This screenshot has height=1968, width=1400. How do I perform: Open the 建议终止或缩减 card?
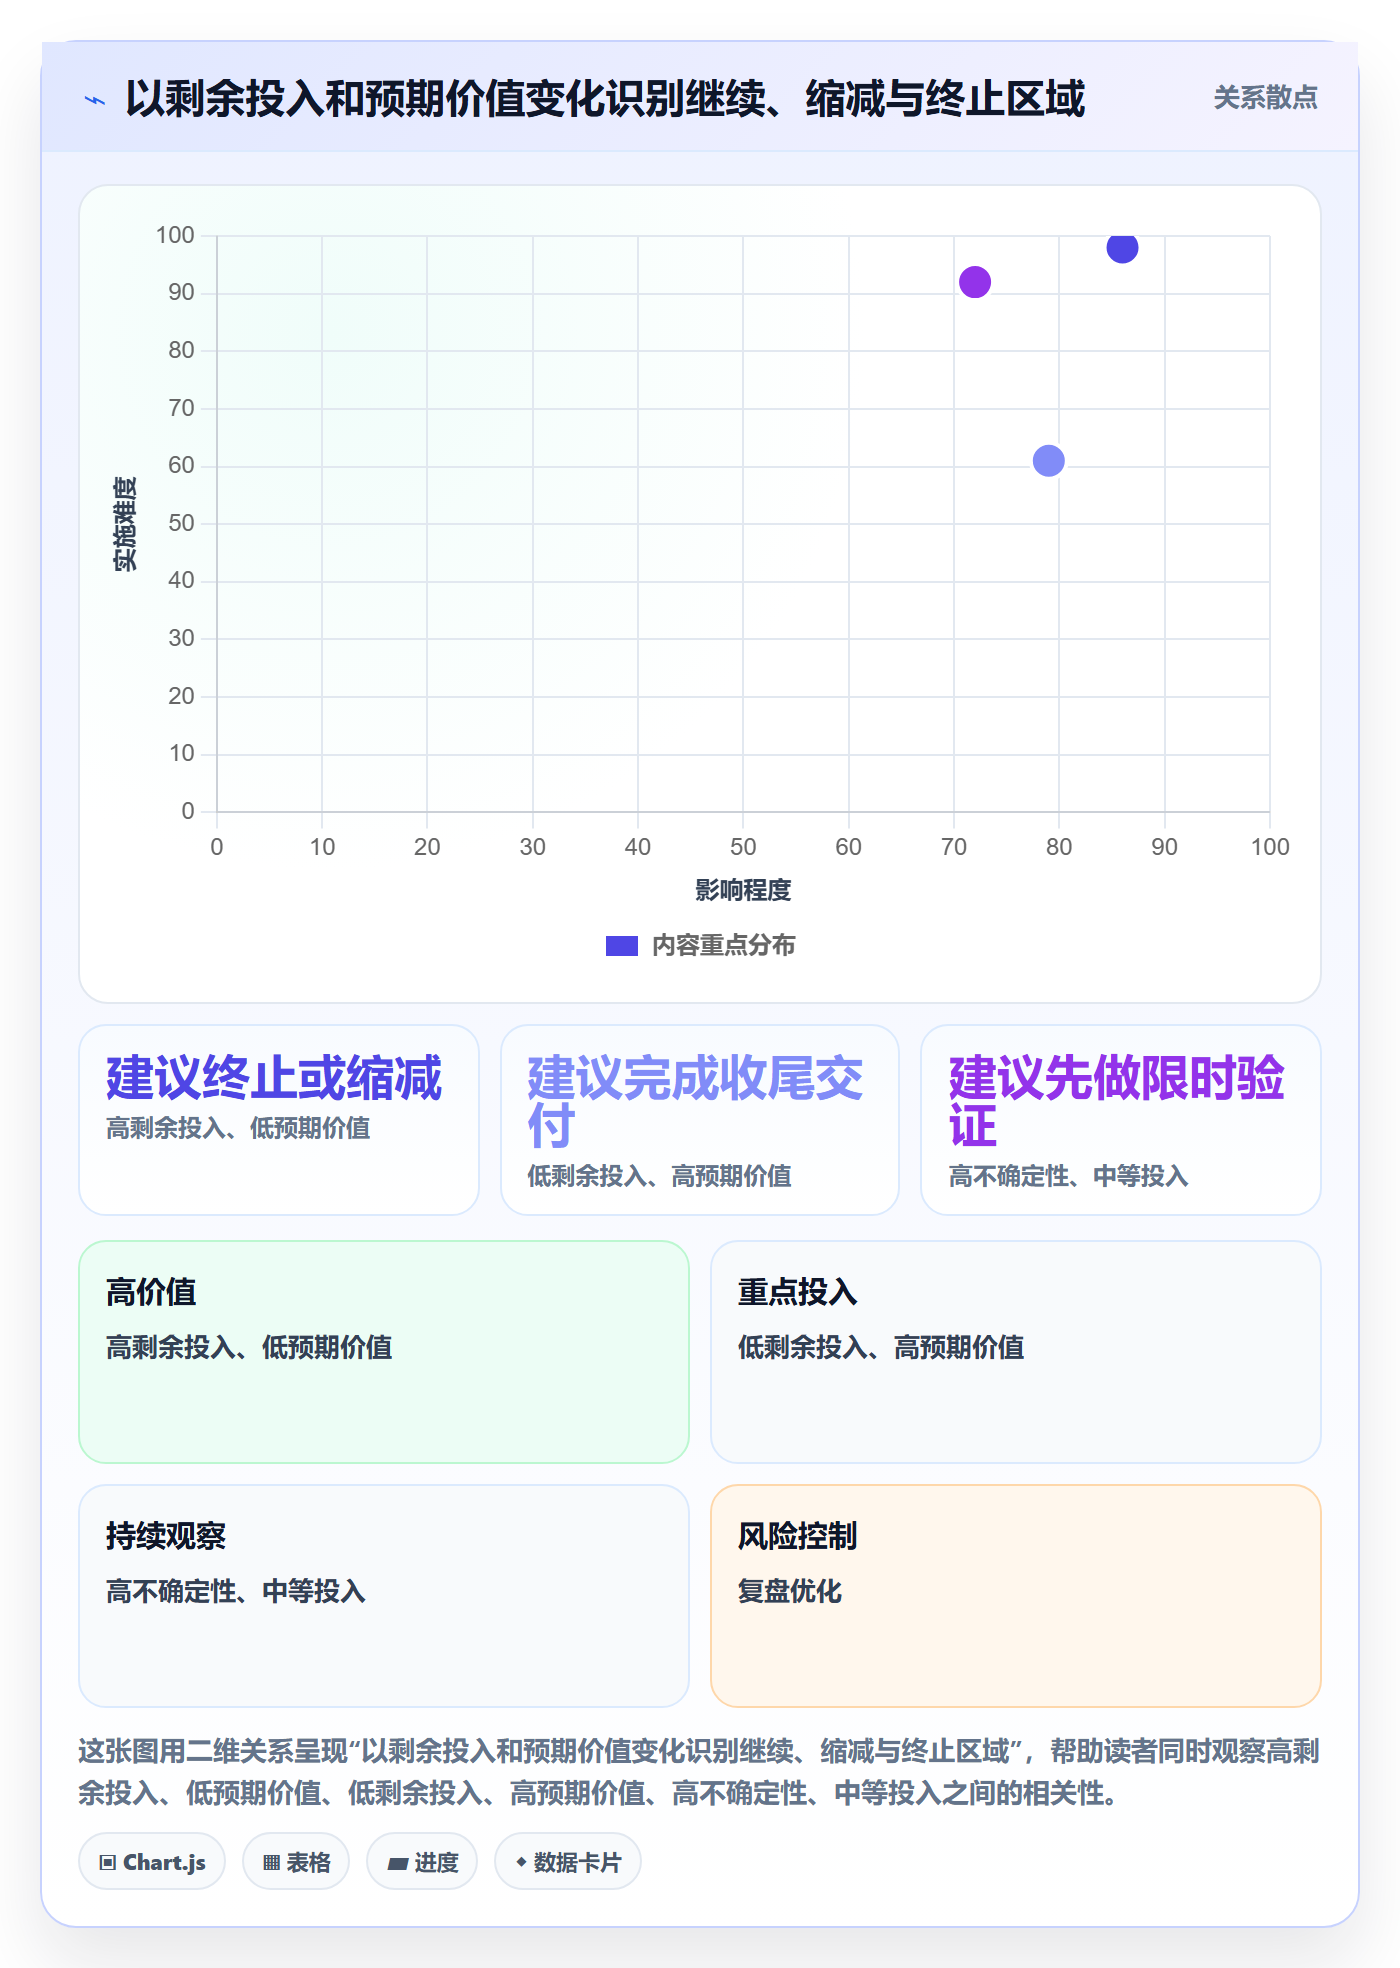(x=279, y=1120)
